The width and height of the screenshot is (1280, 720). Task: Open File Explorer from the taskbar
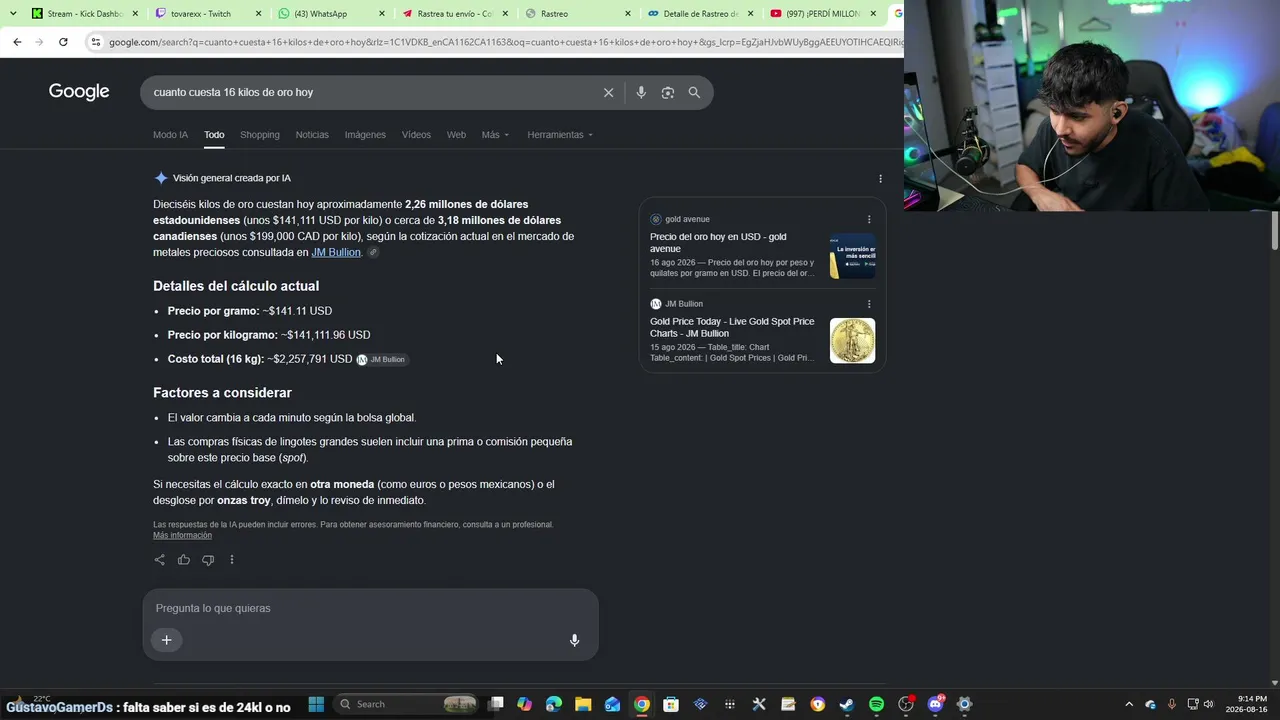583,704
